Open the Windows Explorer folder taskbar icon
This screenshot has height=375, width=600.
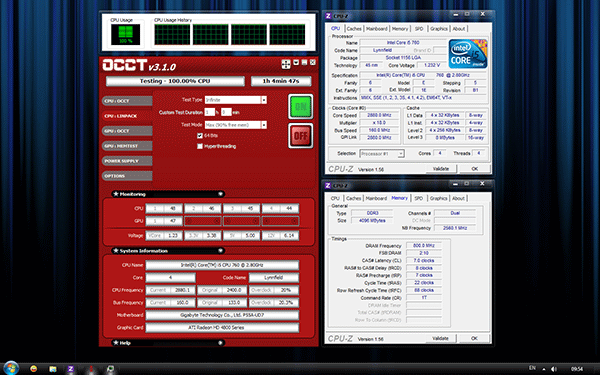click(x=52, y=369)
